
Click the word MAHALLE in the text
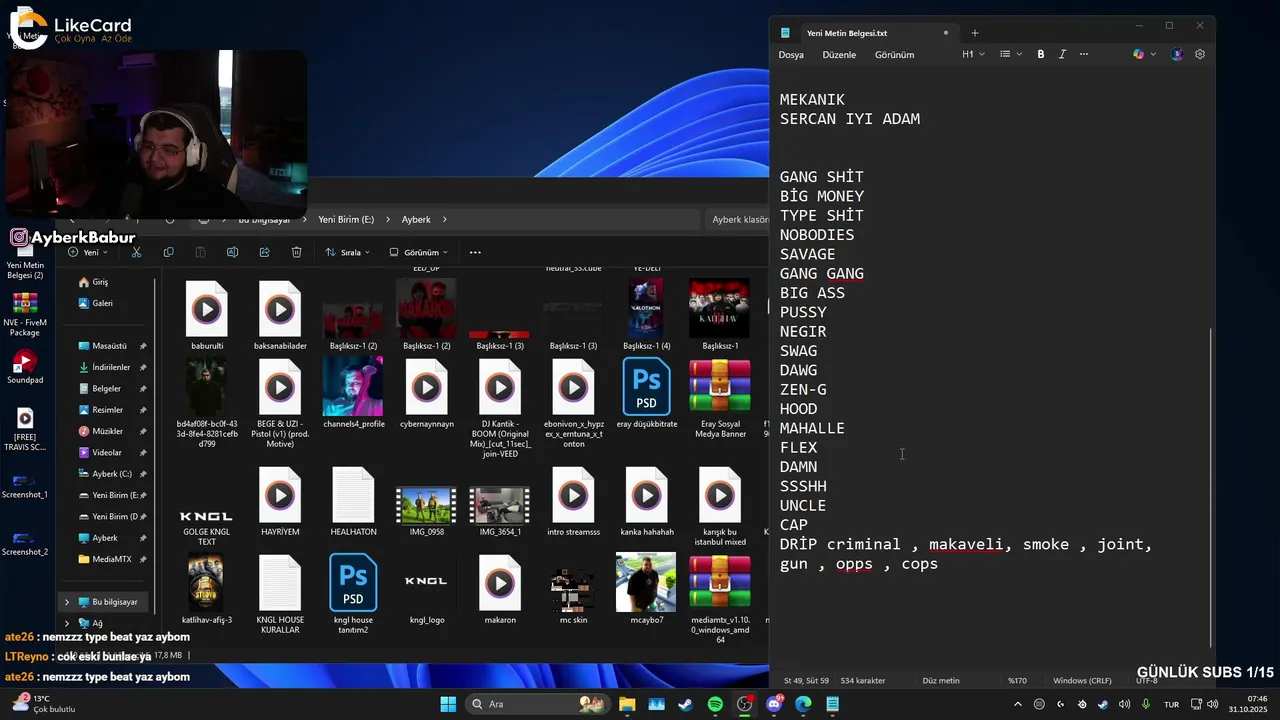pos(812,428)
